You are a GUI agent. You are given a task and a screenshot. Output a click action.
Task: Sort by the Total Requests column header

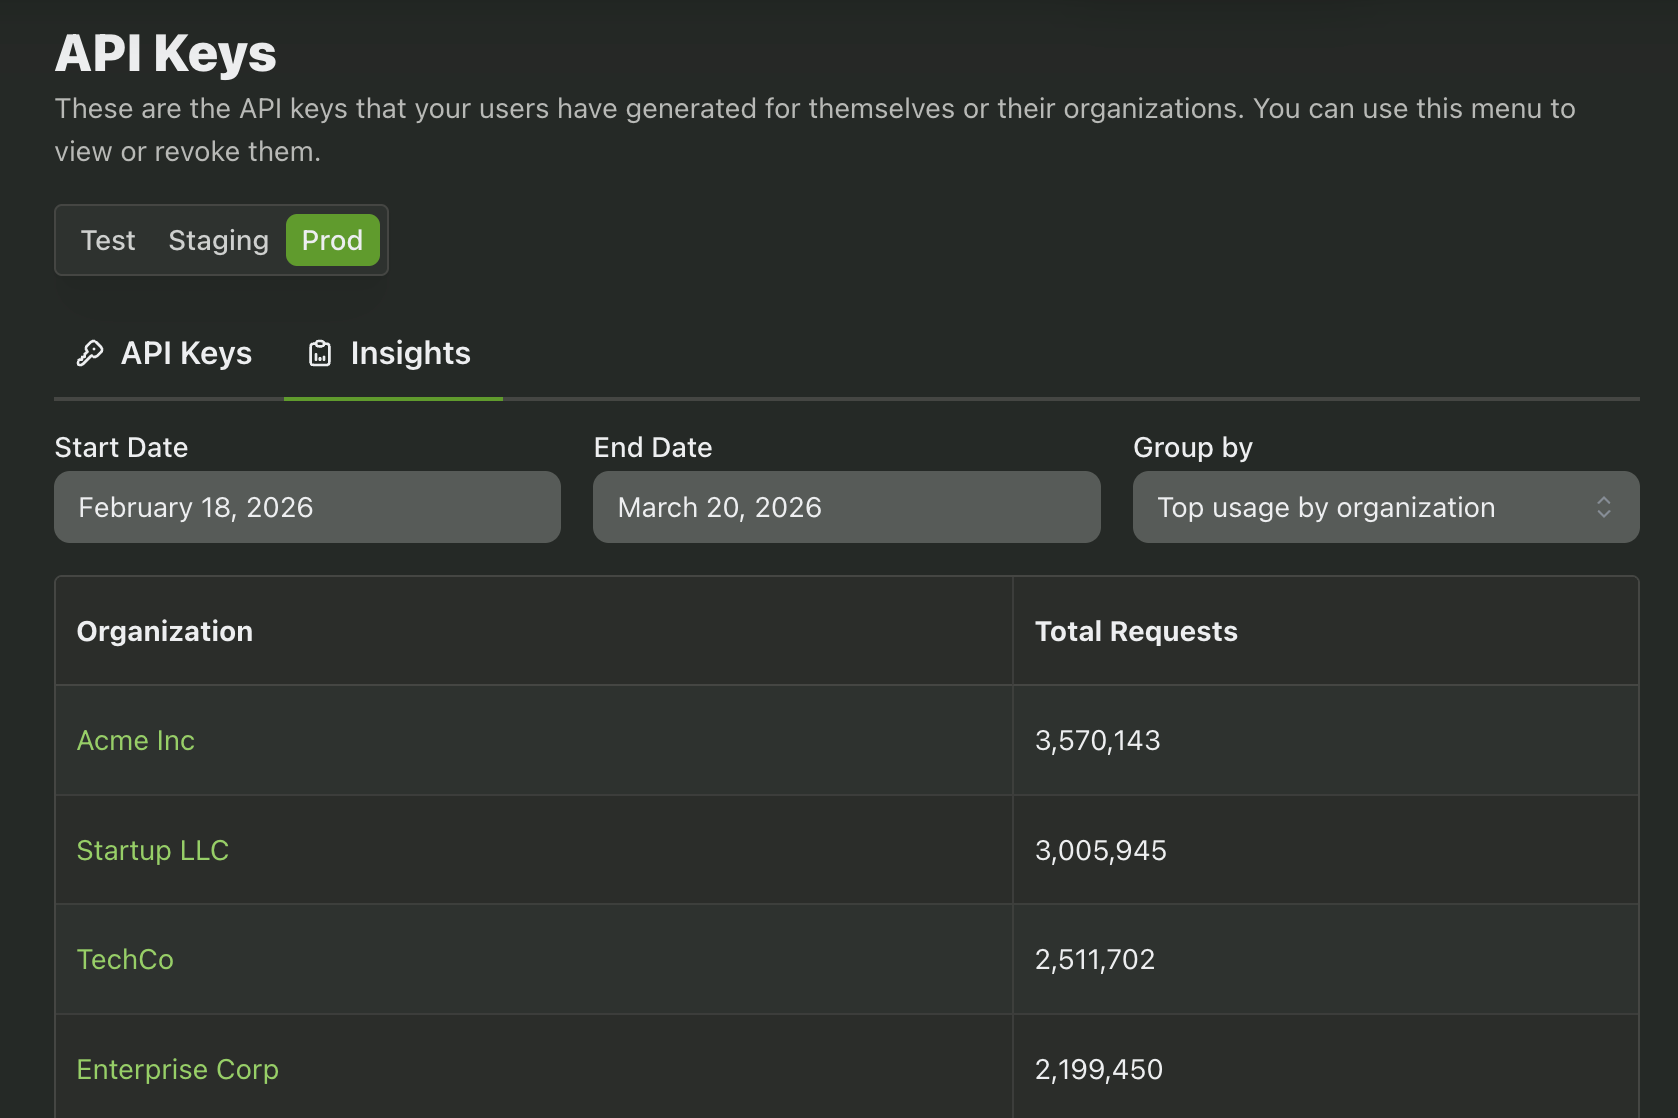click(x=1136, y=631)
